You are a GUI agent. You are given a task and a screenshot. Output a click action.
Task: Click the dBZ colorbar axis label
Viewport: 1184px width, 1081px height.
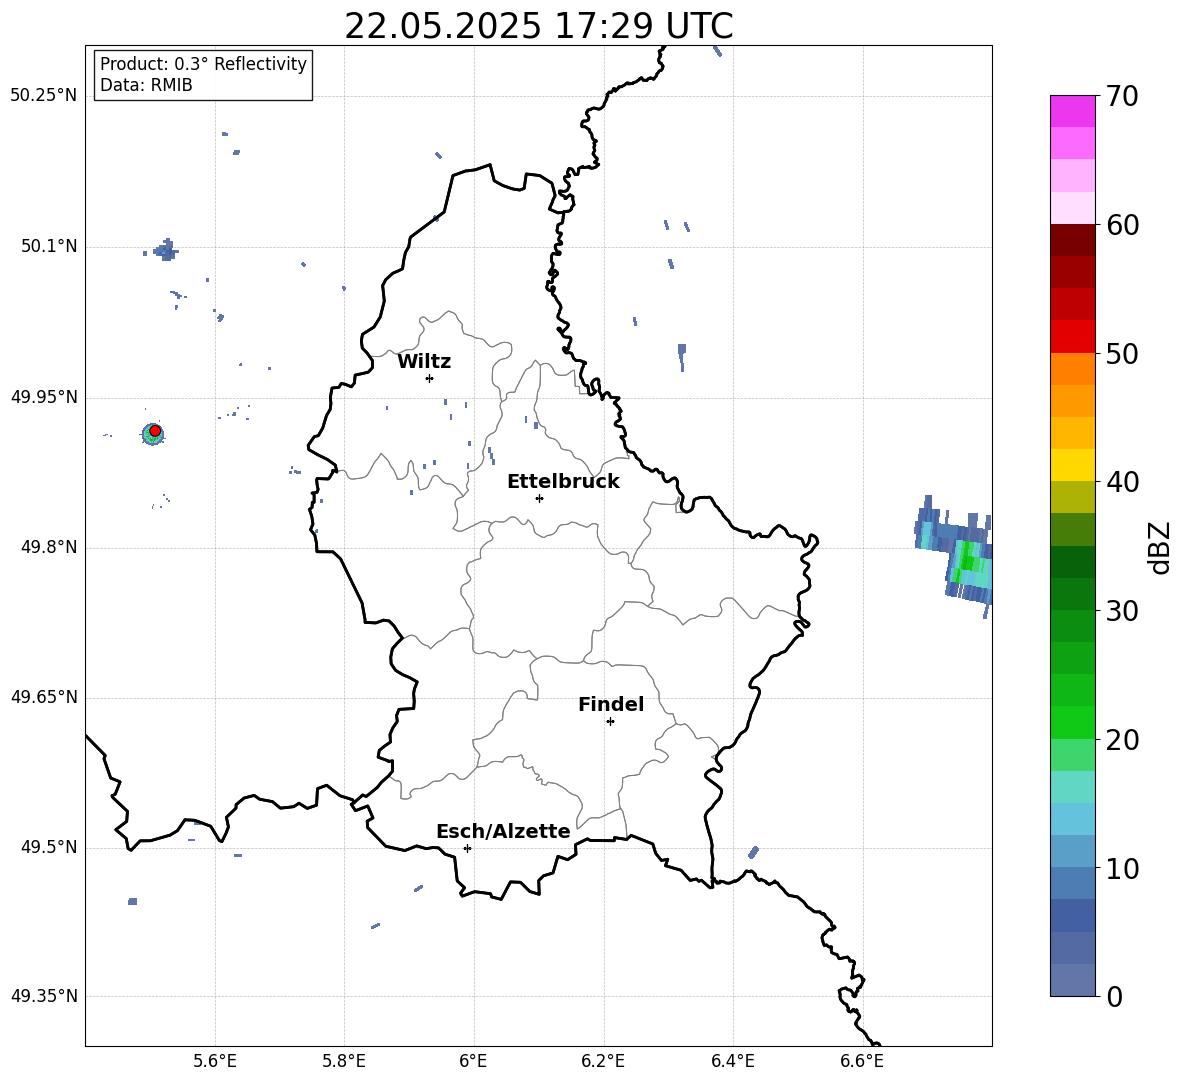pos(1161,547)
